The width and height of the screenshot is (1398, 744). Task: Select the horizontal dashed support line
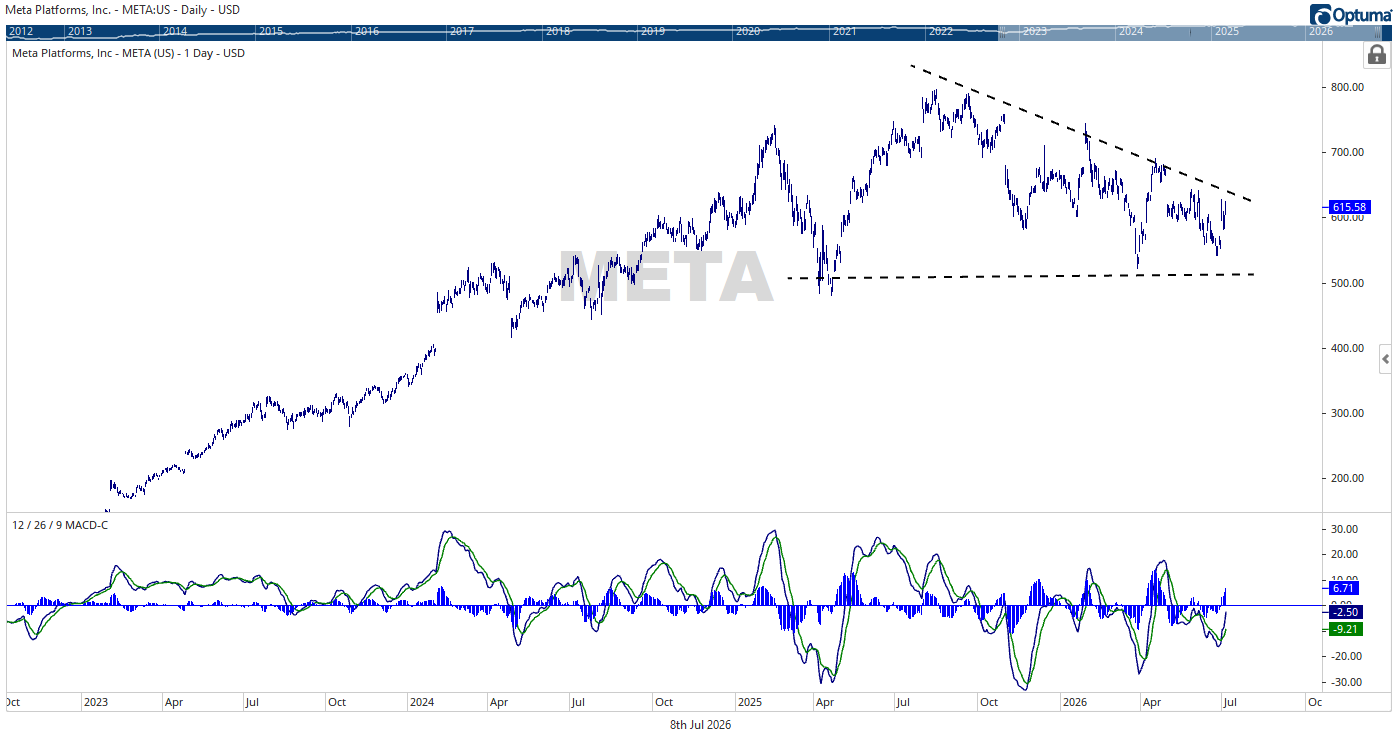coord(1020,276)
